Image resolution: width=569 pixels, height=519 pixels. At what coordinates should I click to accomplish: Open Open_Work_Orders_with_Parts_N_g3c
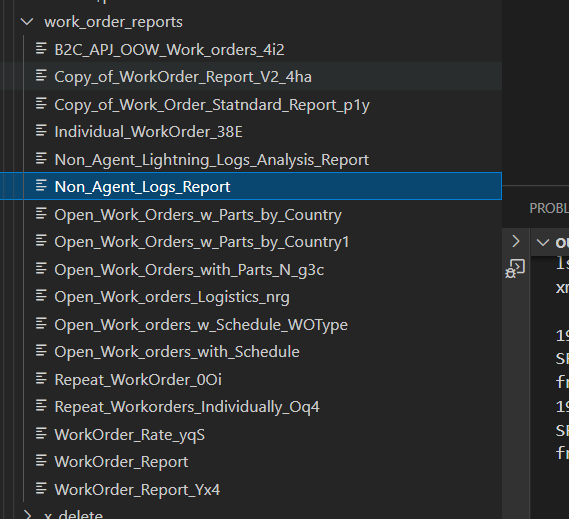click(189, 270)
